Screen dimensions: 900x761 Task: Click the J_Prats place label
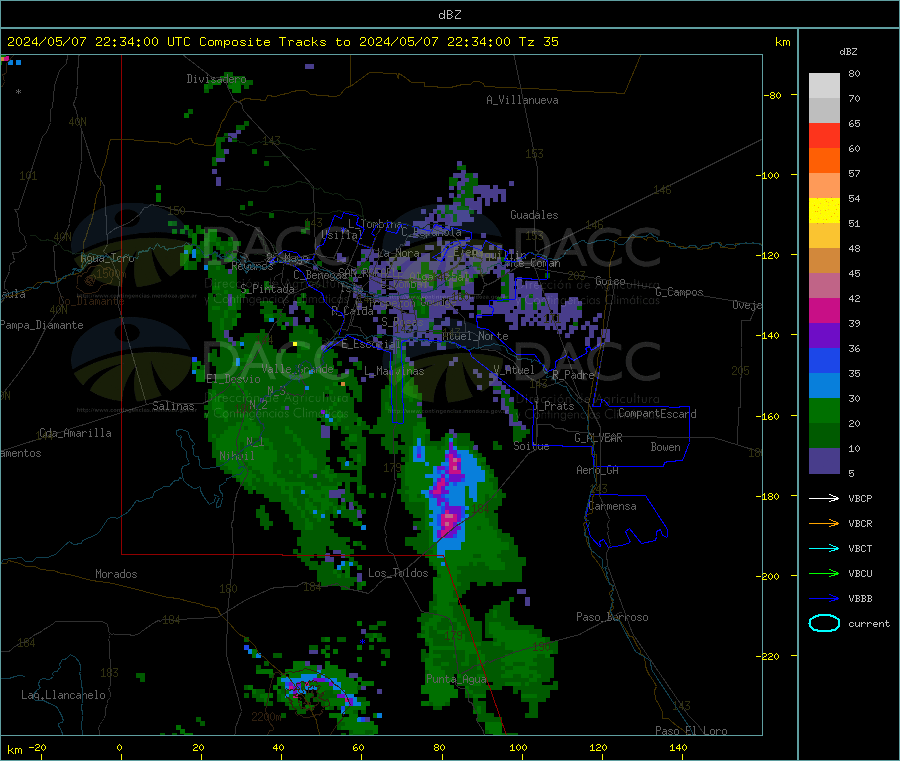pyautogui.click(x=553, y=406)
